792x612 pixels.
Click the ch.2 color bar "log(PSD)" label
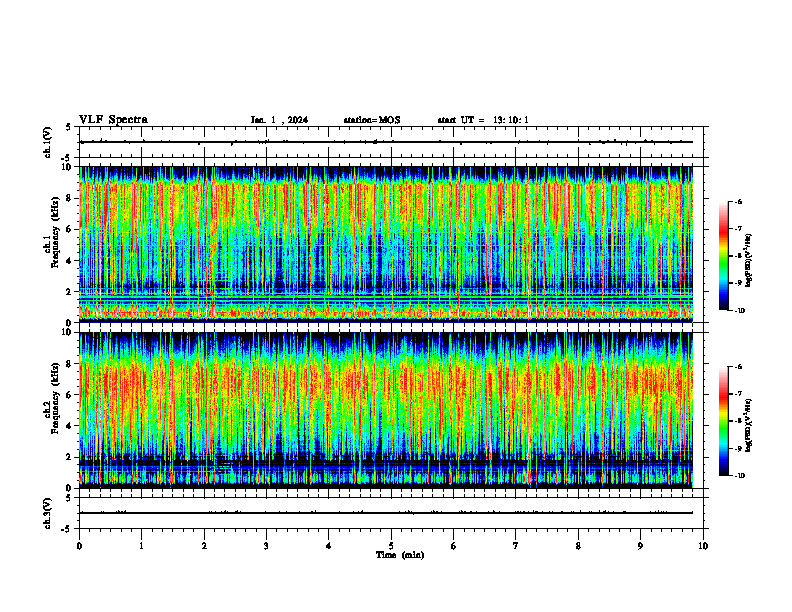click(x=749, y=425)
